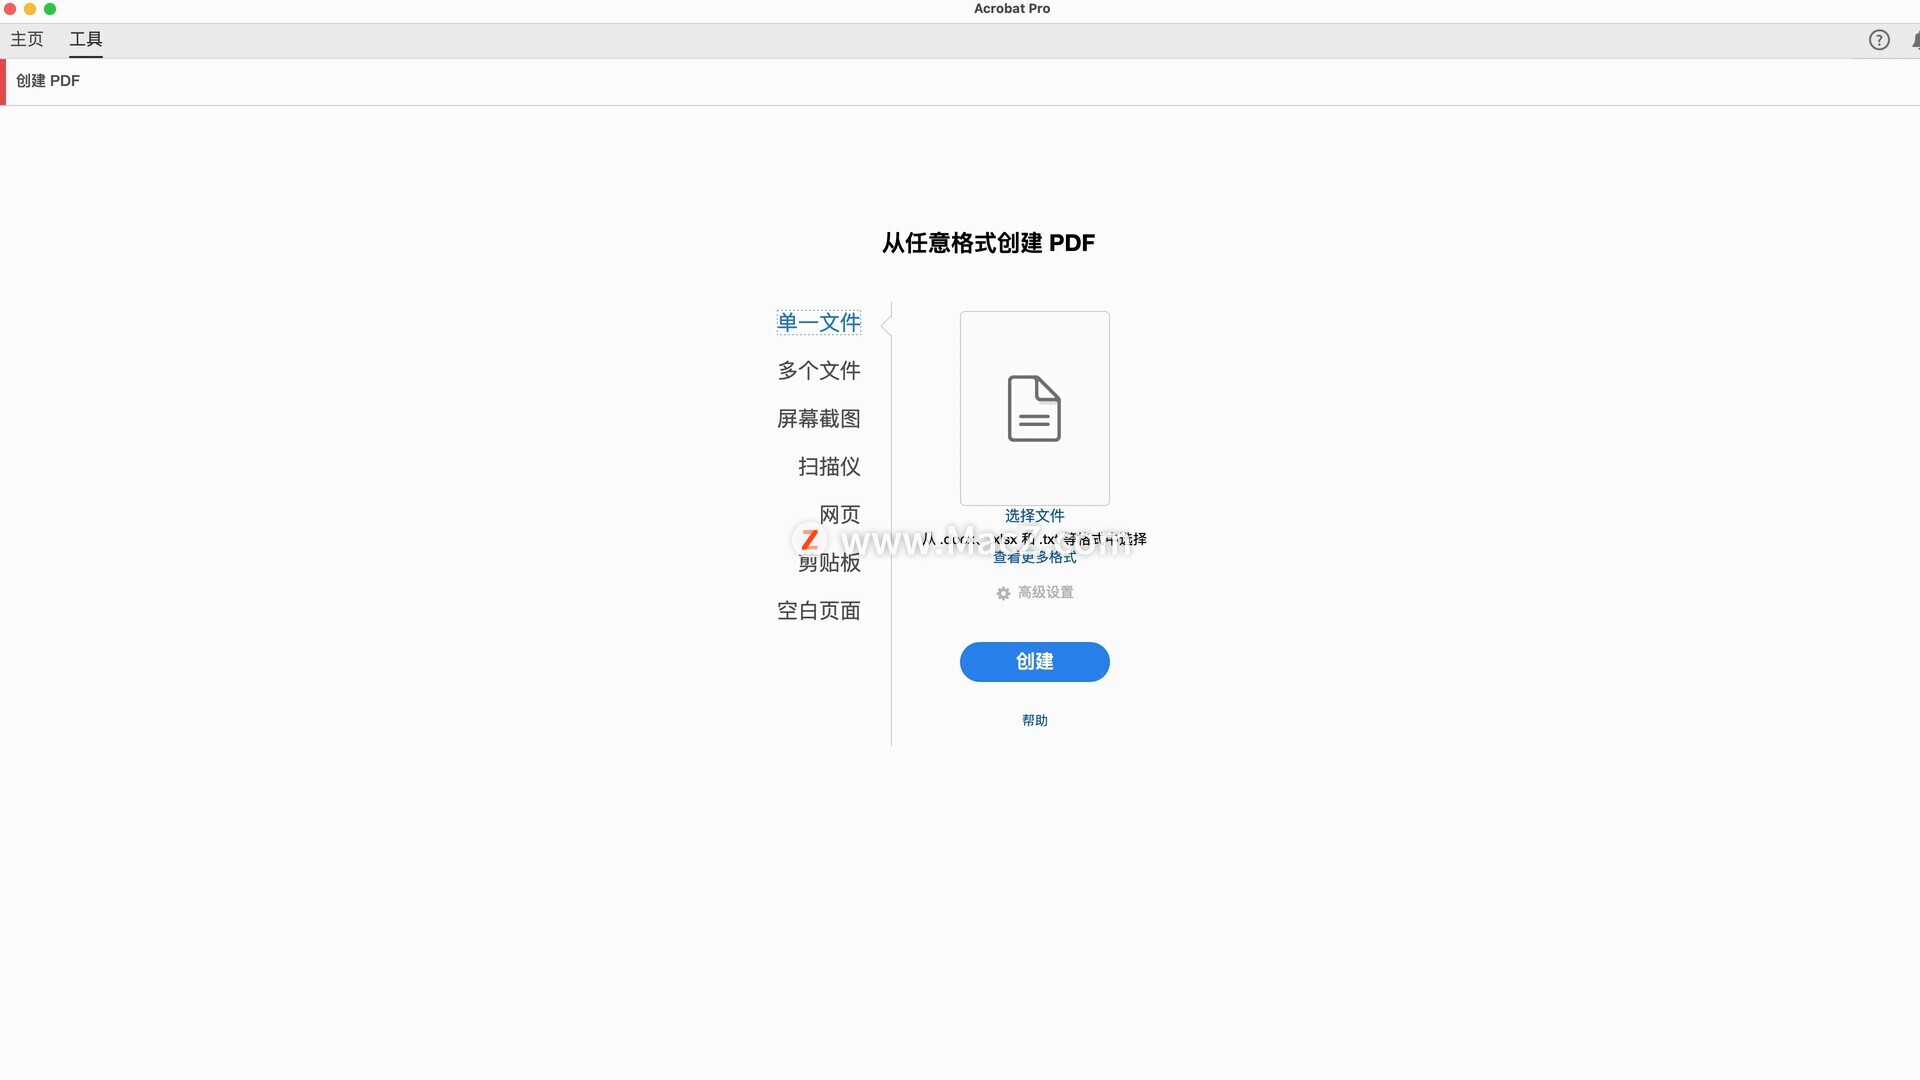1920x1080 pixels.
Task: Open the help question mark icon
Action: click(x=1879, y=40)
